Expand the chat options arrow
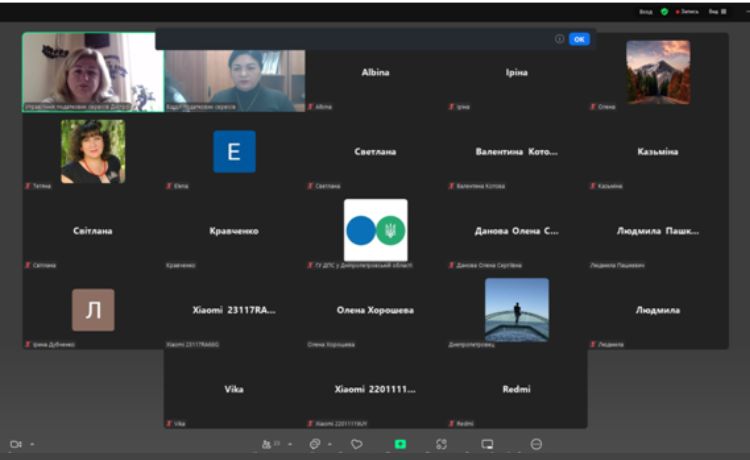Viewport: 750px width, 460px height. pos(332,444)
